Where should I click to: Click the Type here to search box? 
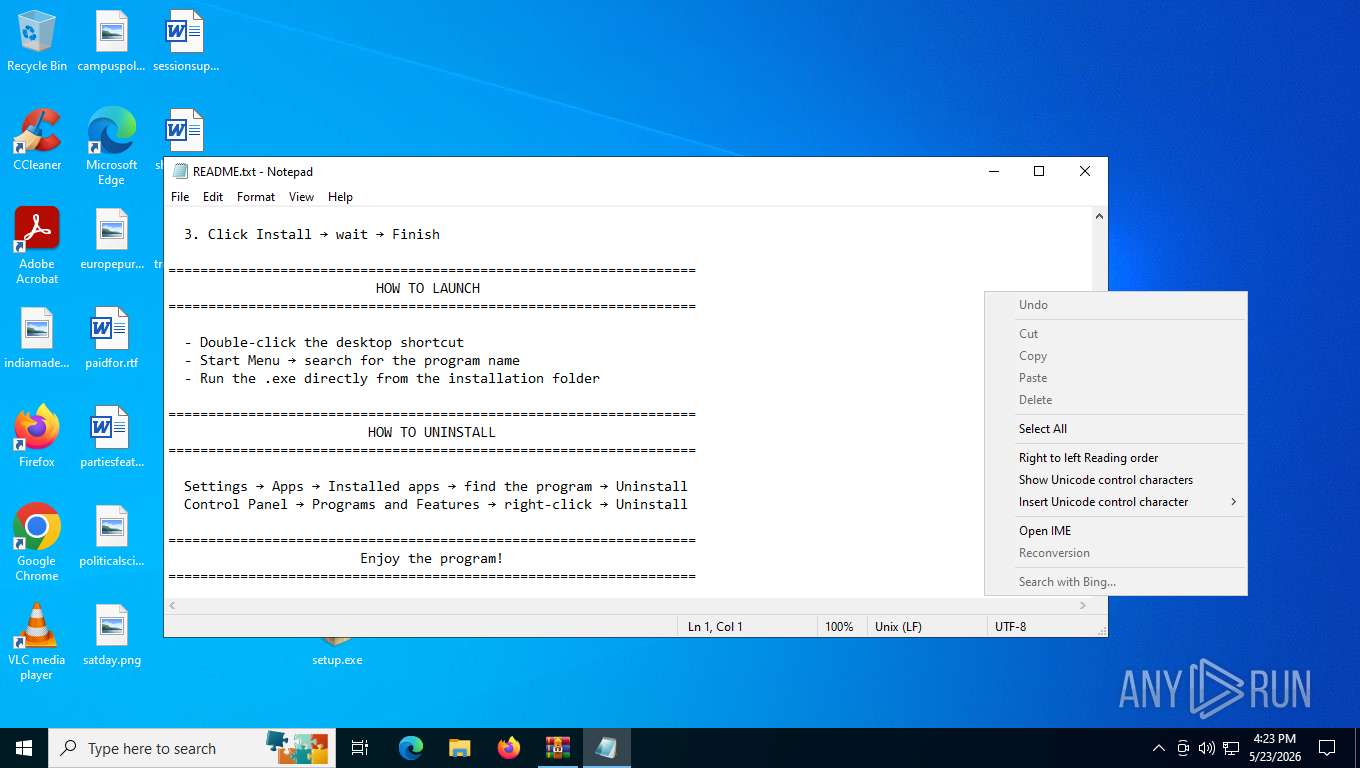pos(190,748)
